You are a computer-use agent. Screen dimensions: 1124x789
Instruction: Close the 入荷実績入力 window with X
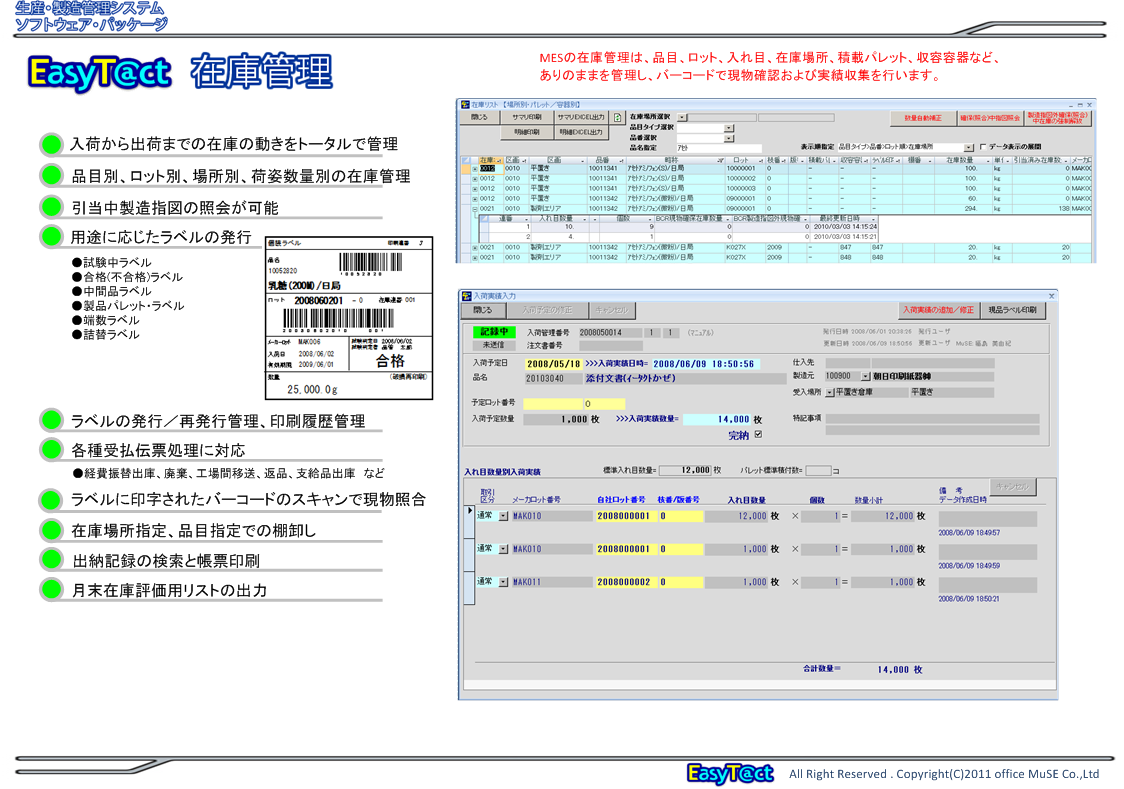tap(1052, 295)
